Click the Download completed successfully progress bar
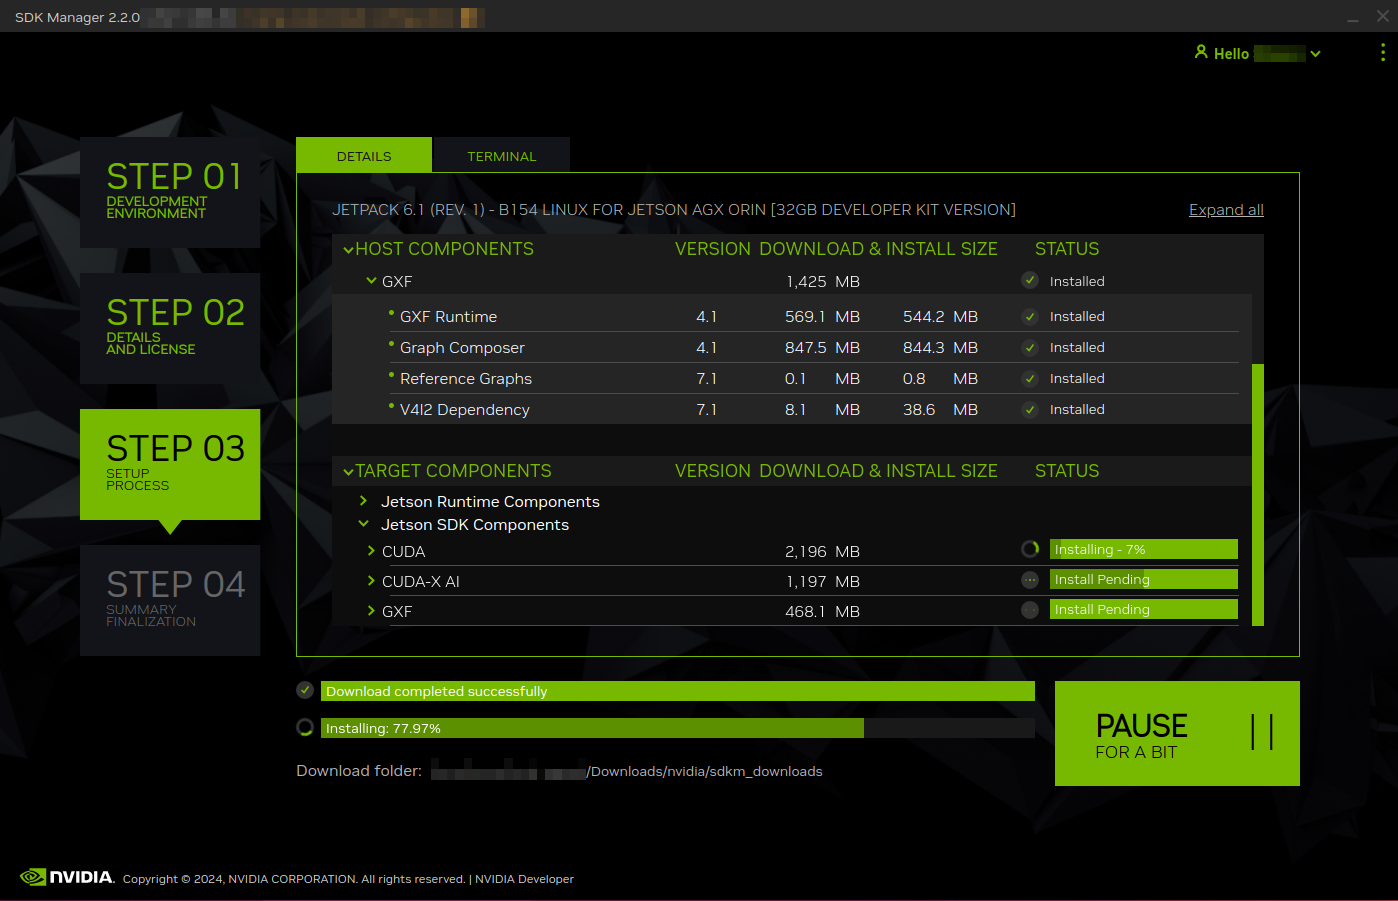Viewport: 1398px width, 901px height. pyautogui.click(x=677, y=691)
